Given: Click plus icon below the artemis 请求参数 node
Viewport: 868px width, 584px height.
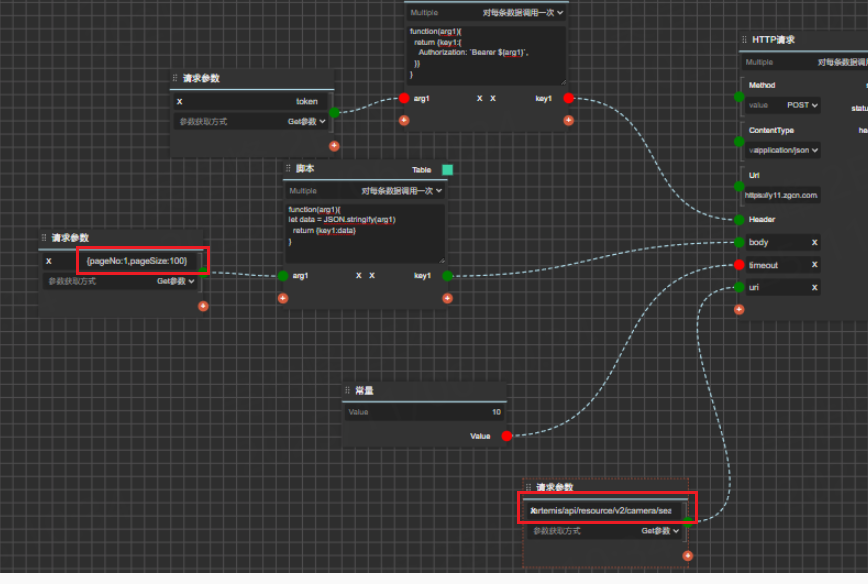Looking at the screenshot, I should [x=688, y=555].
